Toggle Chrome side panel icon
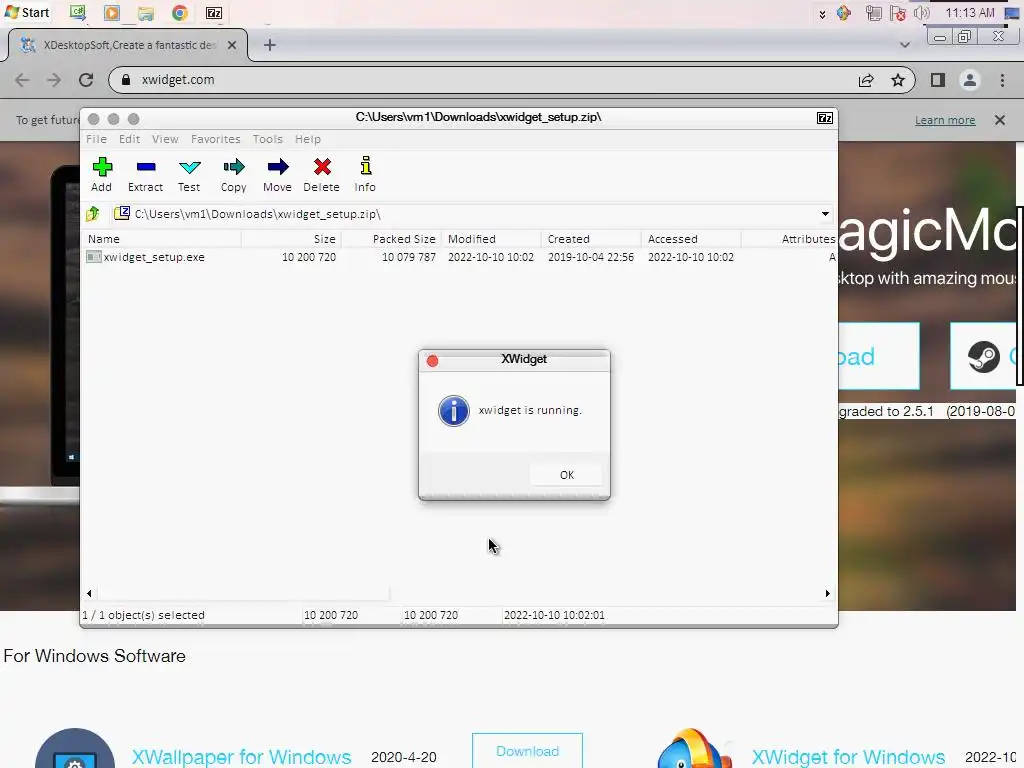The height and width of the screenshot is (768, 1024). click(x=938, y=80)
